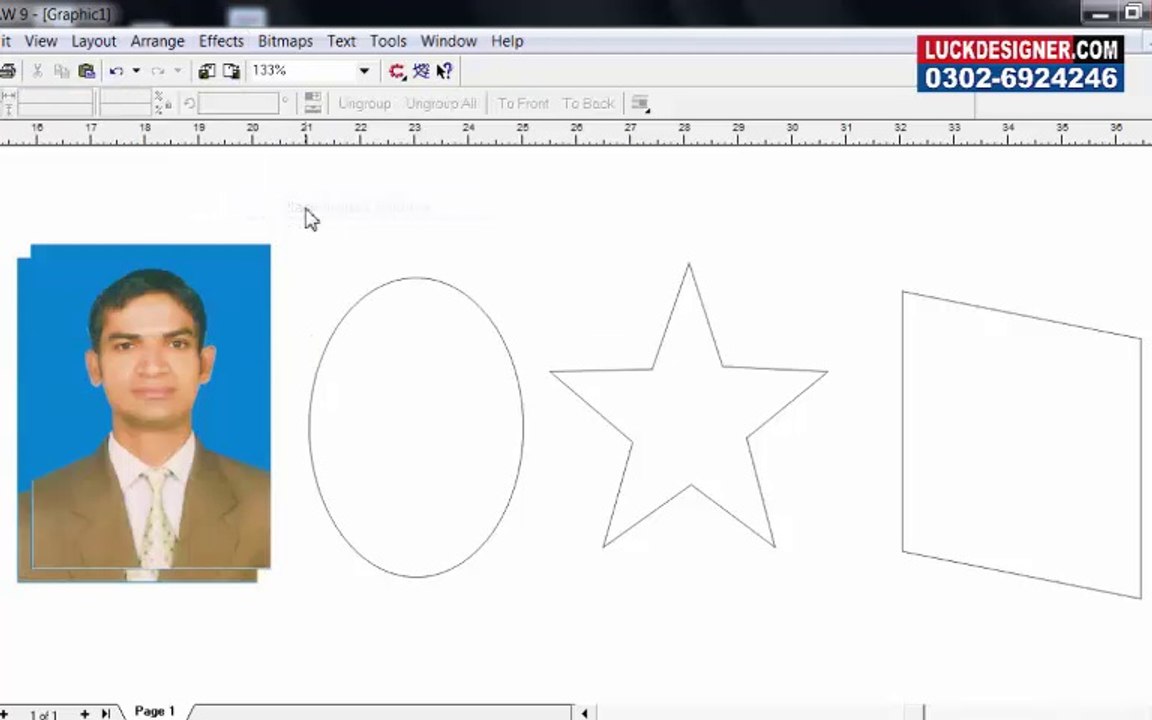The image size is (1152, 720).
Task: Open the View menu
Action: [x=41, y=41]
